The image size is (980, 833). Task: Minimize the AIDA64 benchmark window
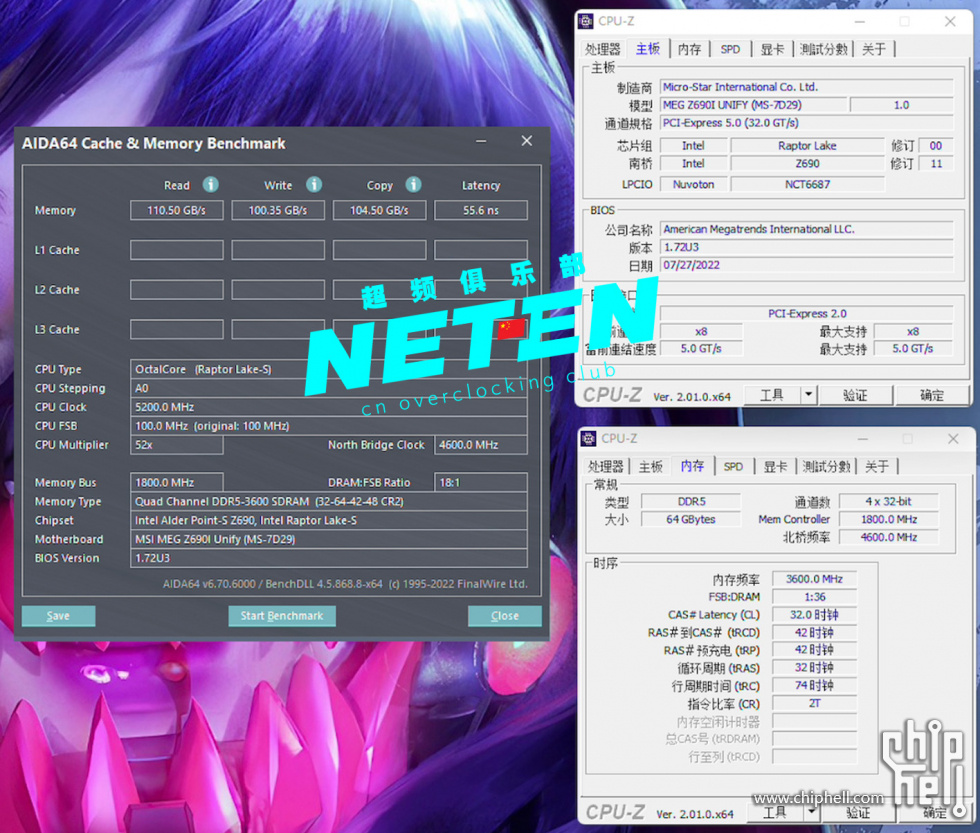pyautogui.click(x=481, y=141)
